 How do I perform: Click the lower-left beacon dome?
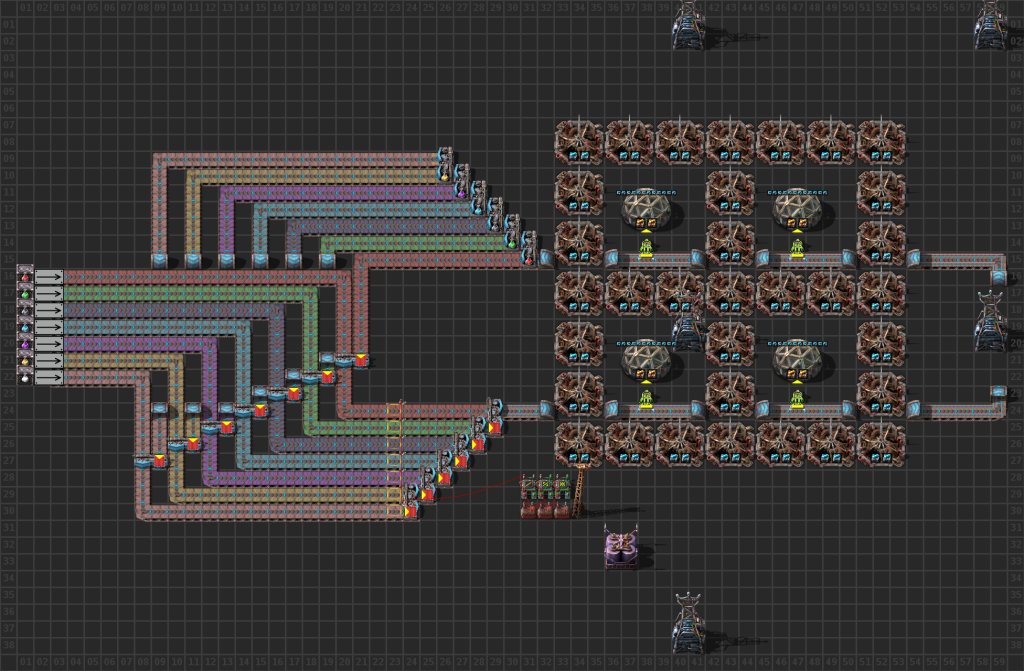click(646, 361)
